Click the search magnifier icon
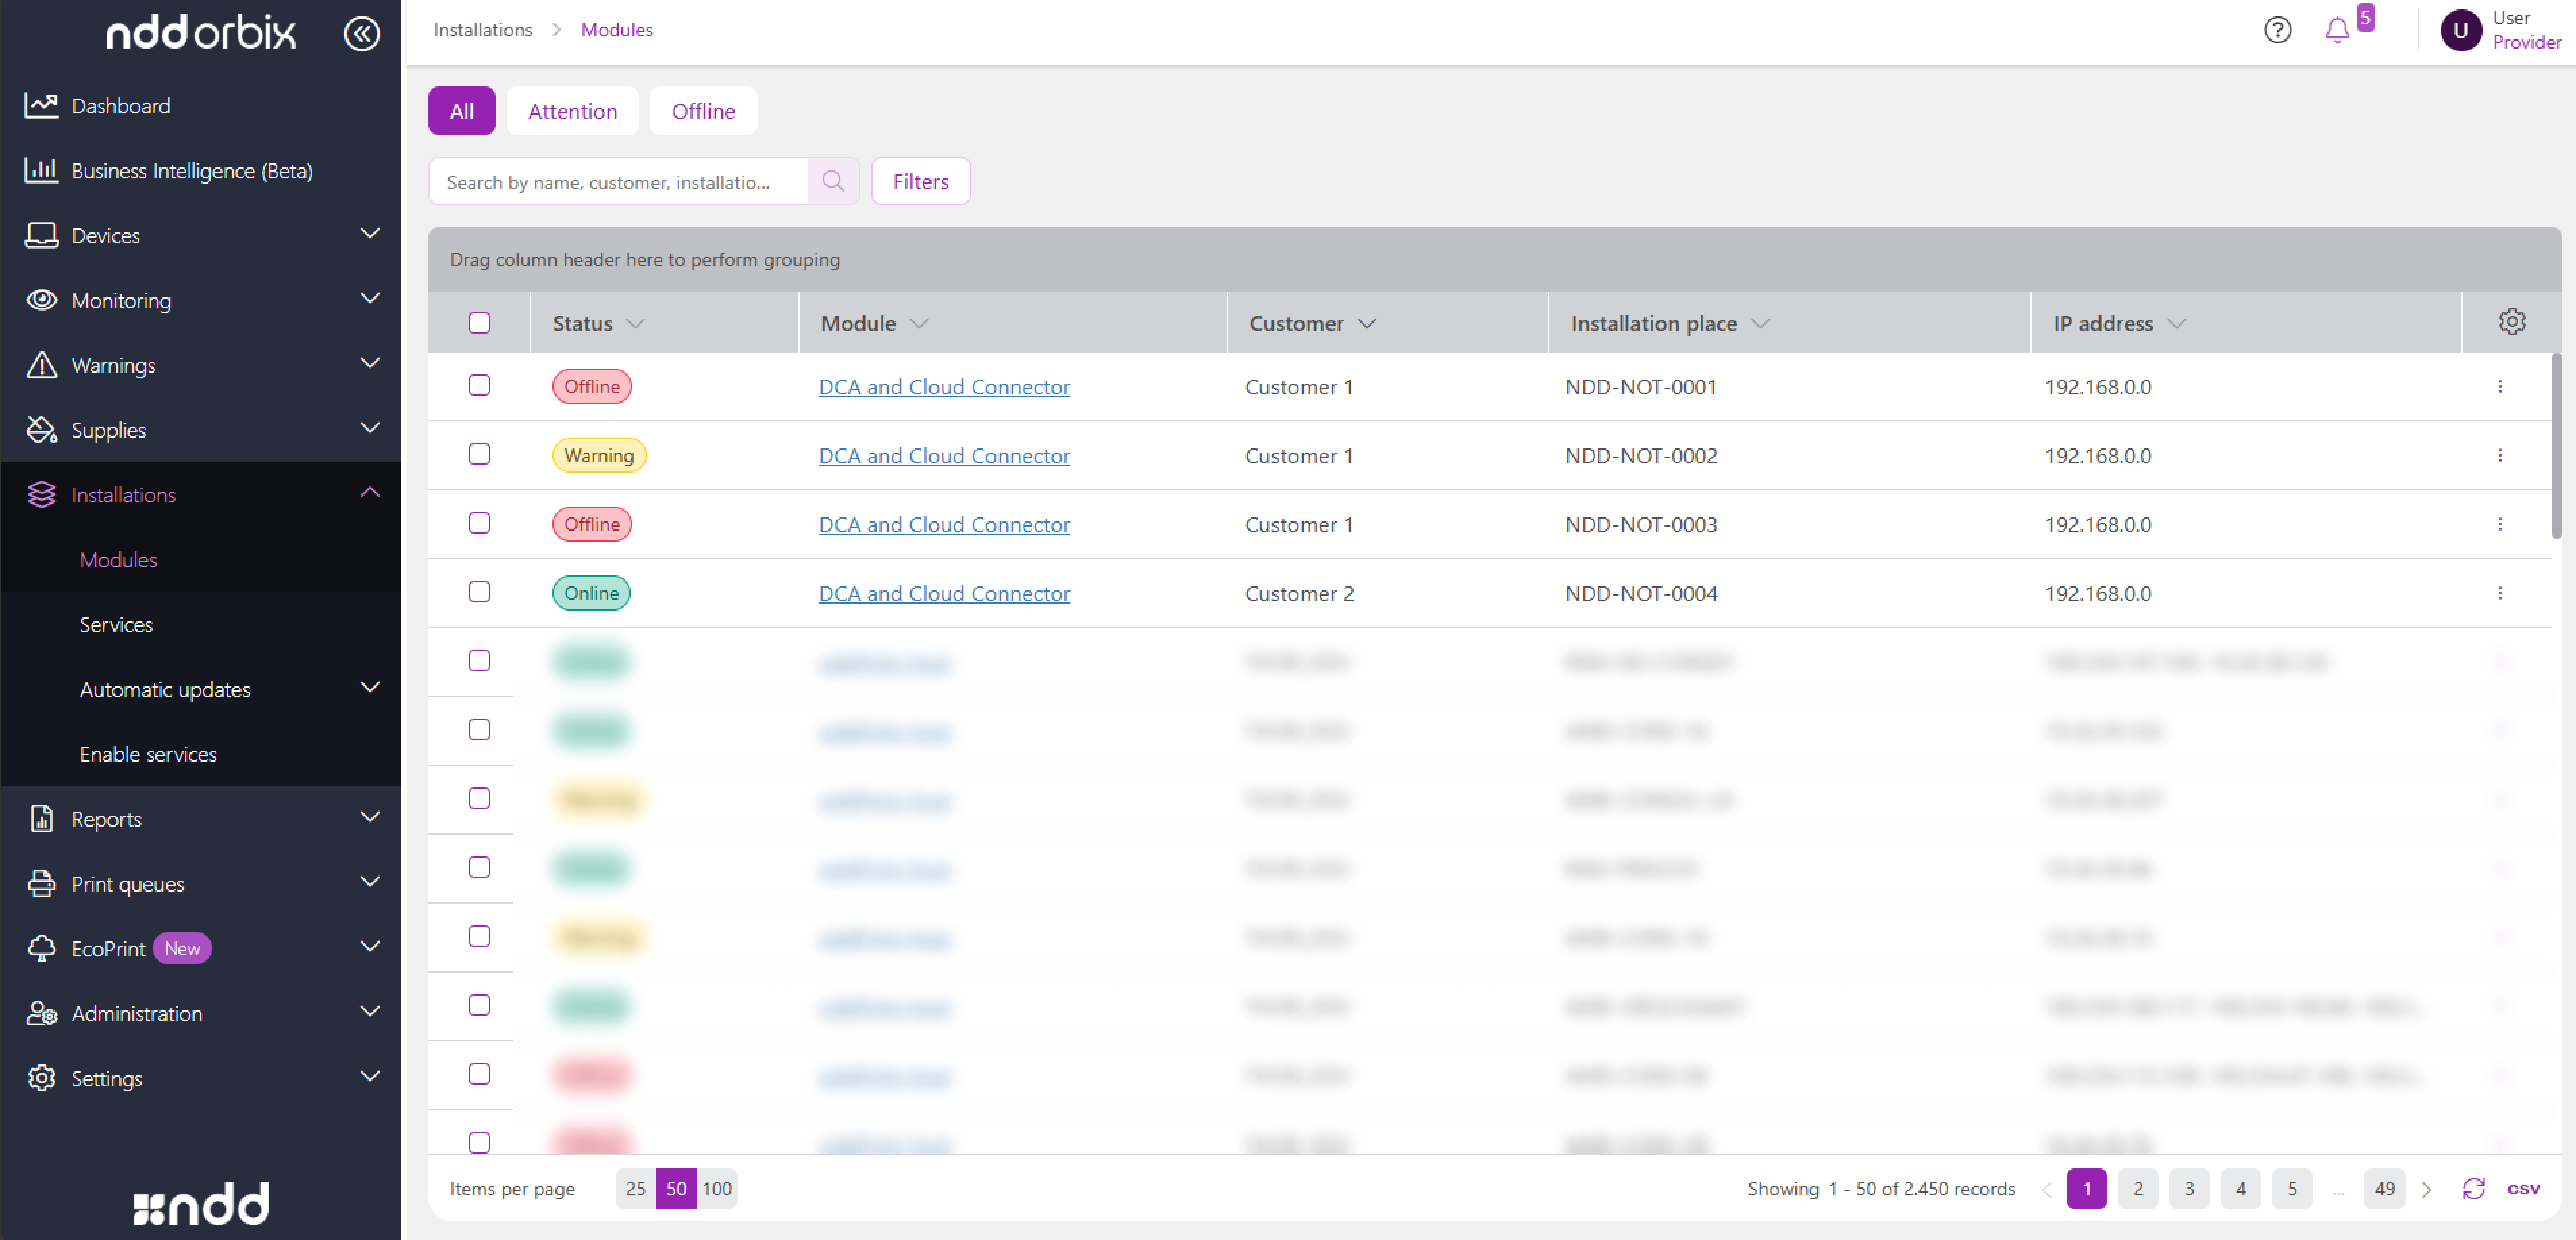The width and height of the screenshot is (2576, 1240). click(833, 181)
